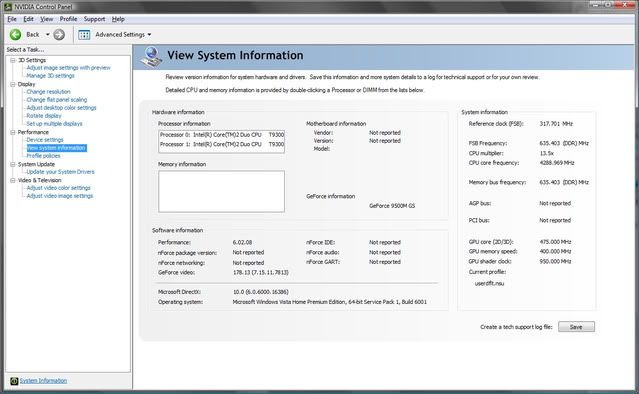Screen dimensions: 639x394
Task: Collapse the System Update tree node
Action: pyautogui.click(x=13, y=164)
